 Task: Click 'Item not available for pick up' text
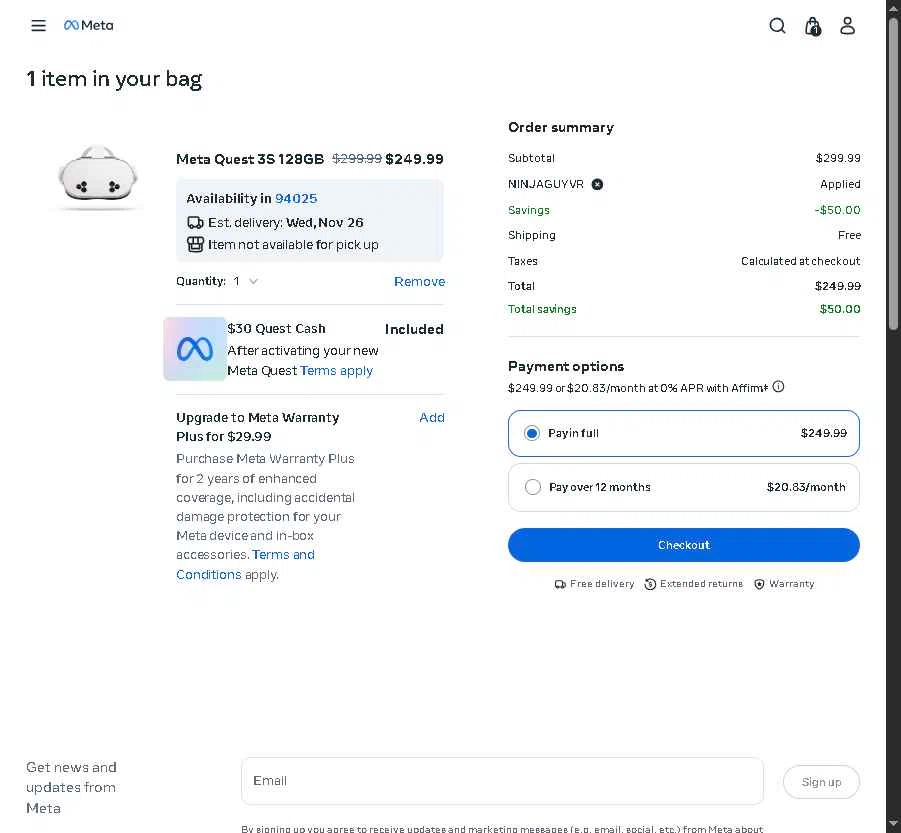point(293,245)
